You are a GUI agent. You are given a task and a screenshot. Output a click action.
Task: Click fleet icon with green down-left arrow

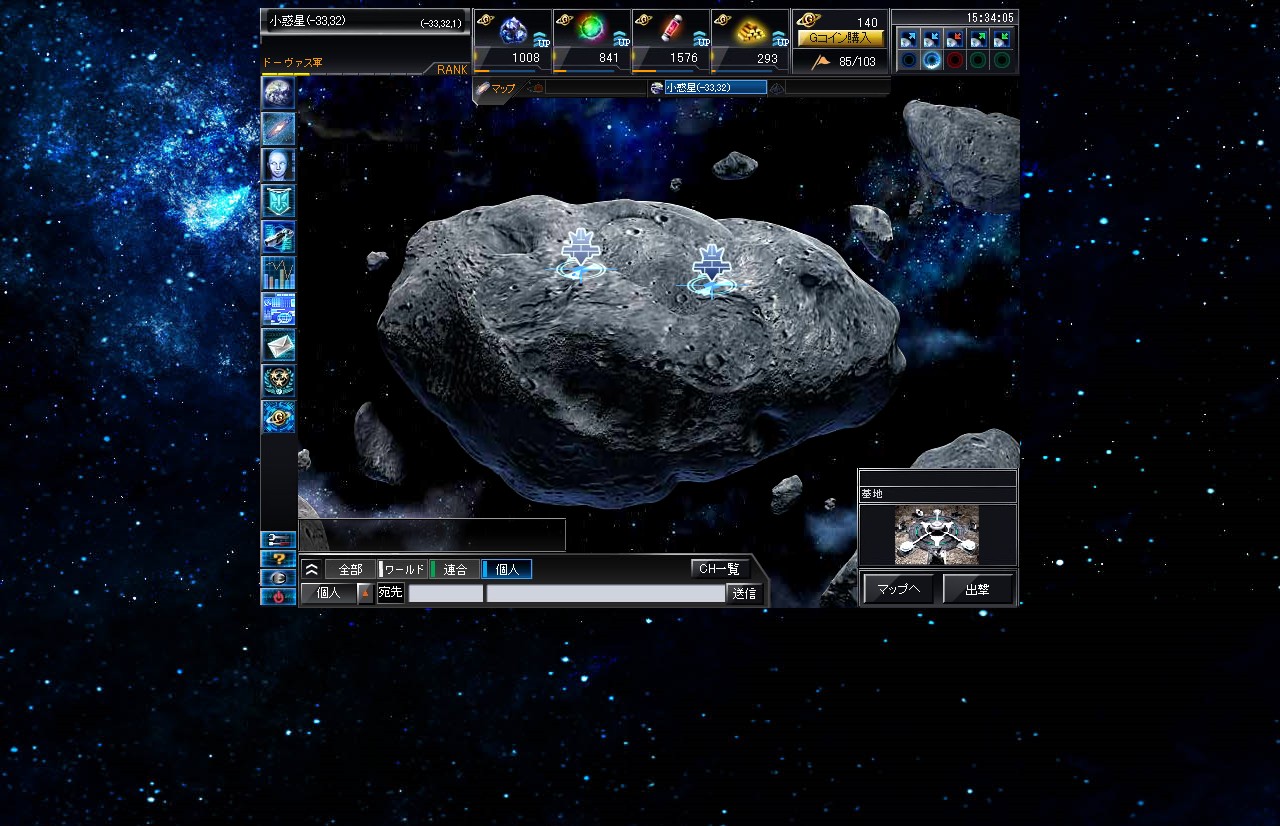pyautogui.click(x=1001, y=39)
